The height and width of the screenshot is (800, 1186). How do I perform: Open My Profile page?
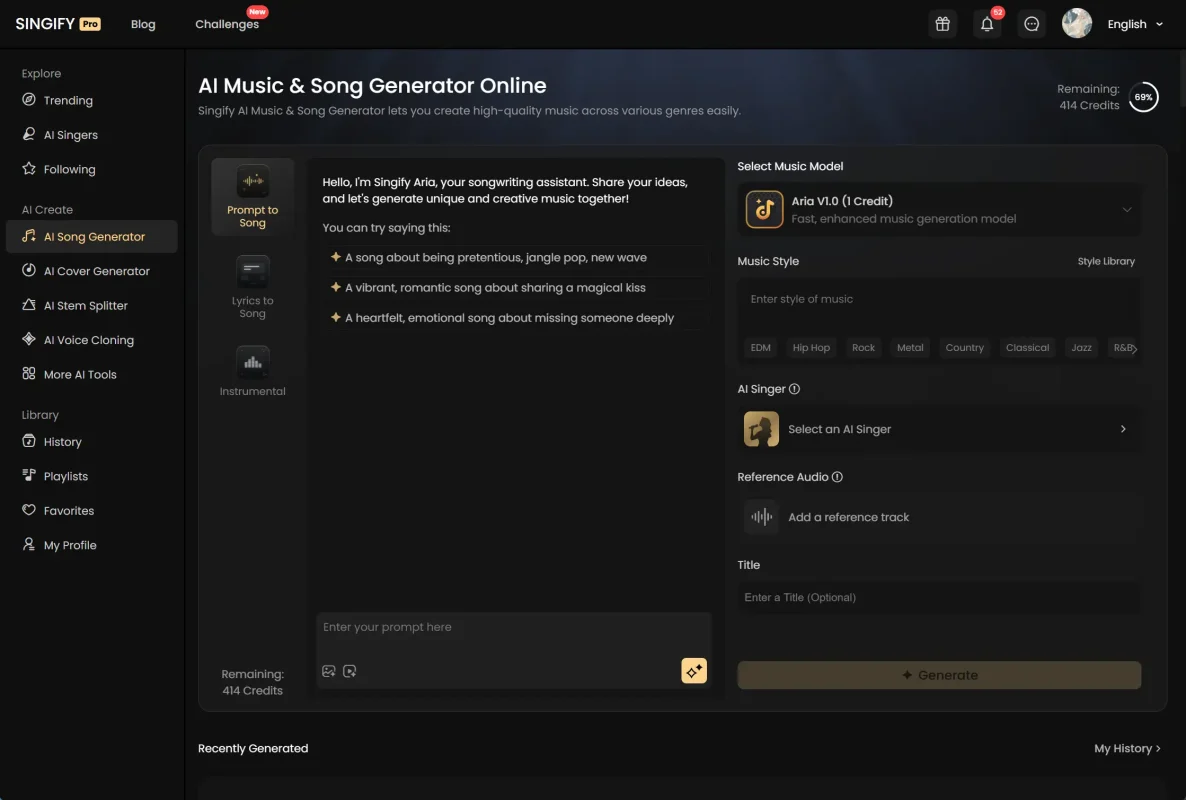pos(70,545)
